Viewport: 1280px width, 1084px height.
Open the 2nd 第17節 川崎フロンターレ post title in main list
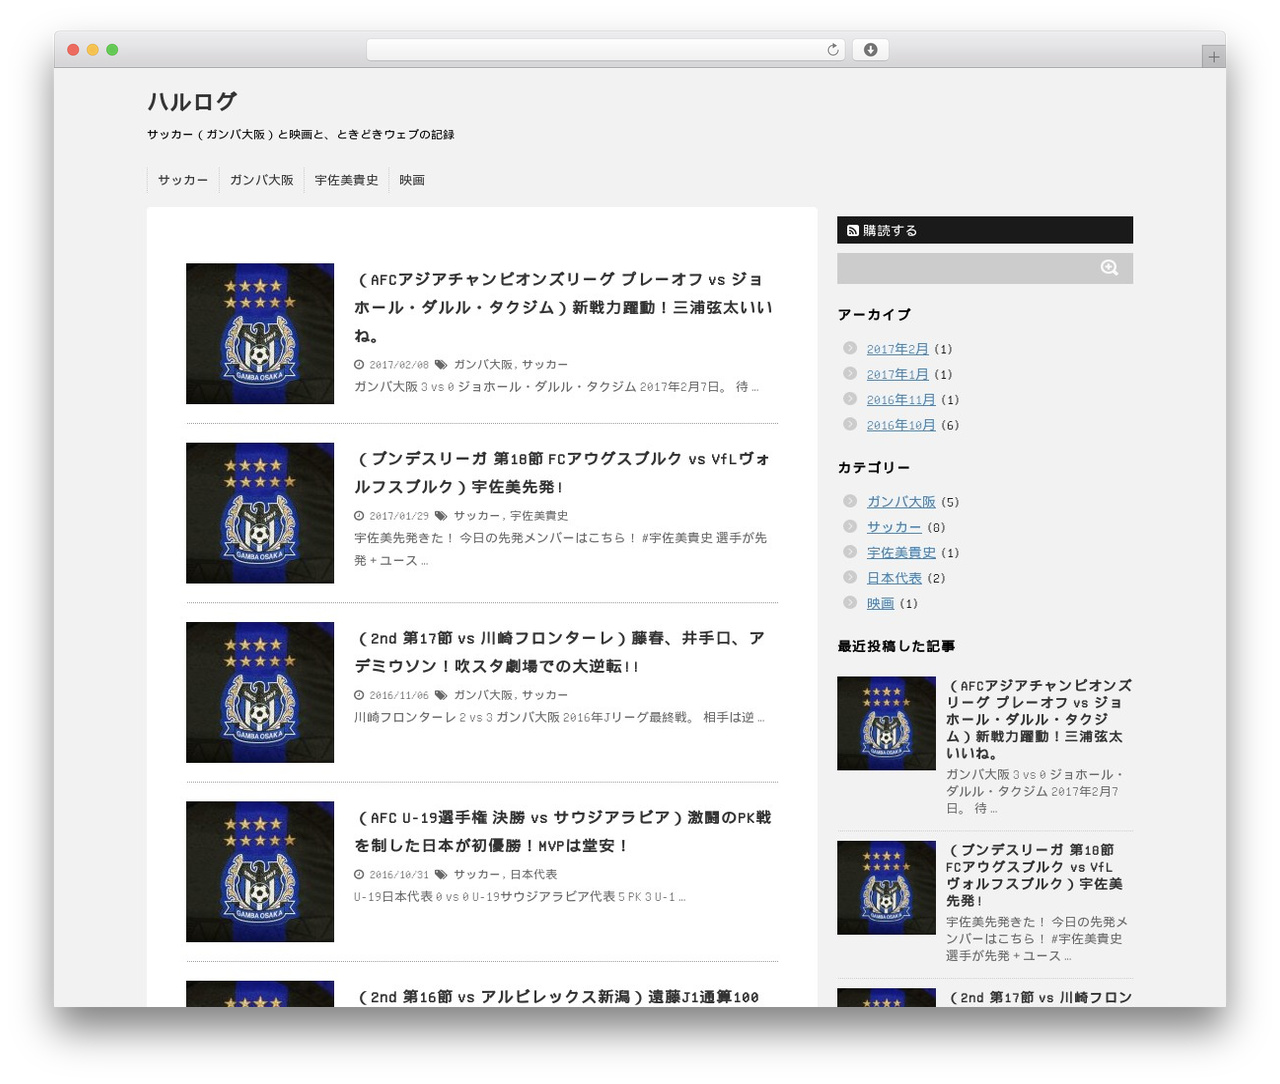tap(559, 652)
